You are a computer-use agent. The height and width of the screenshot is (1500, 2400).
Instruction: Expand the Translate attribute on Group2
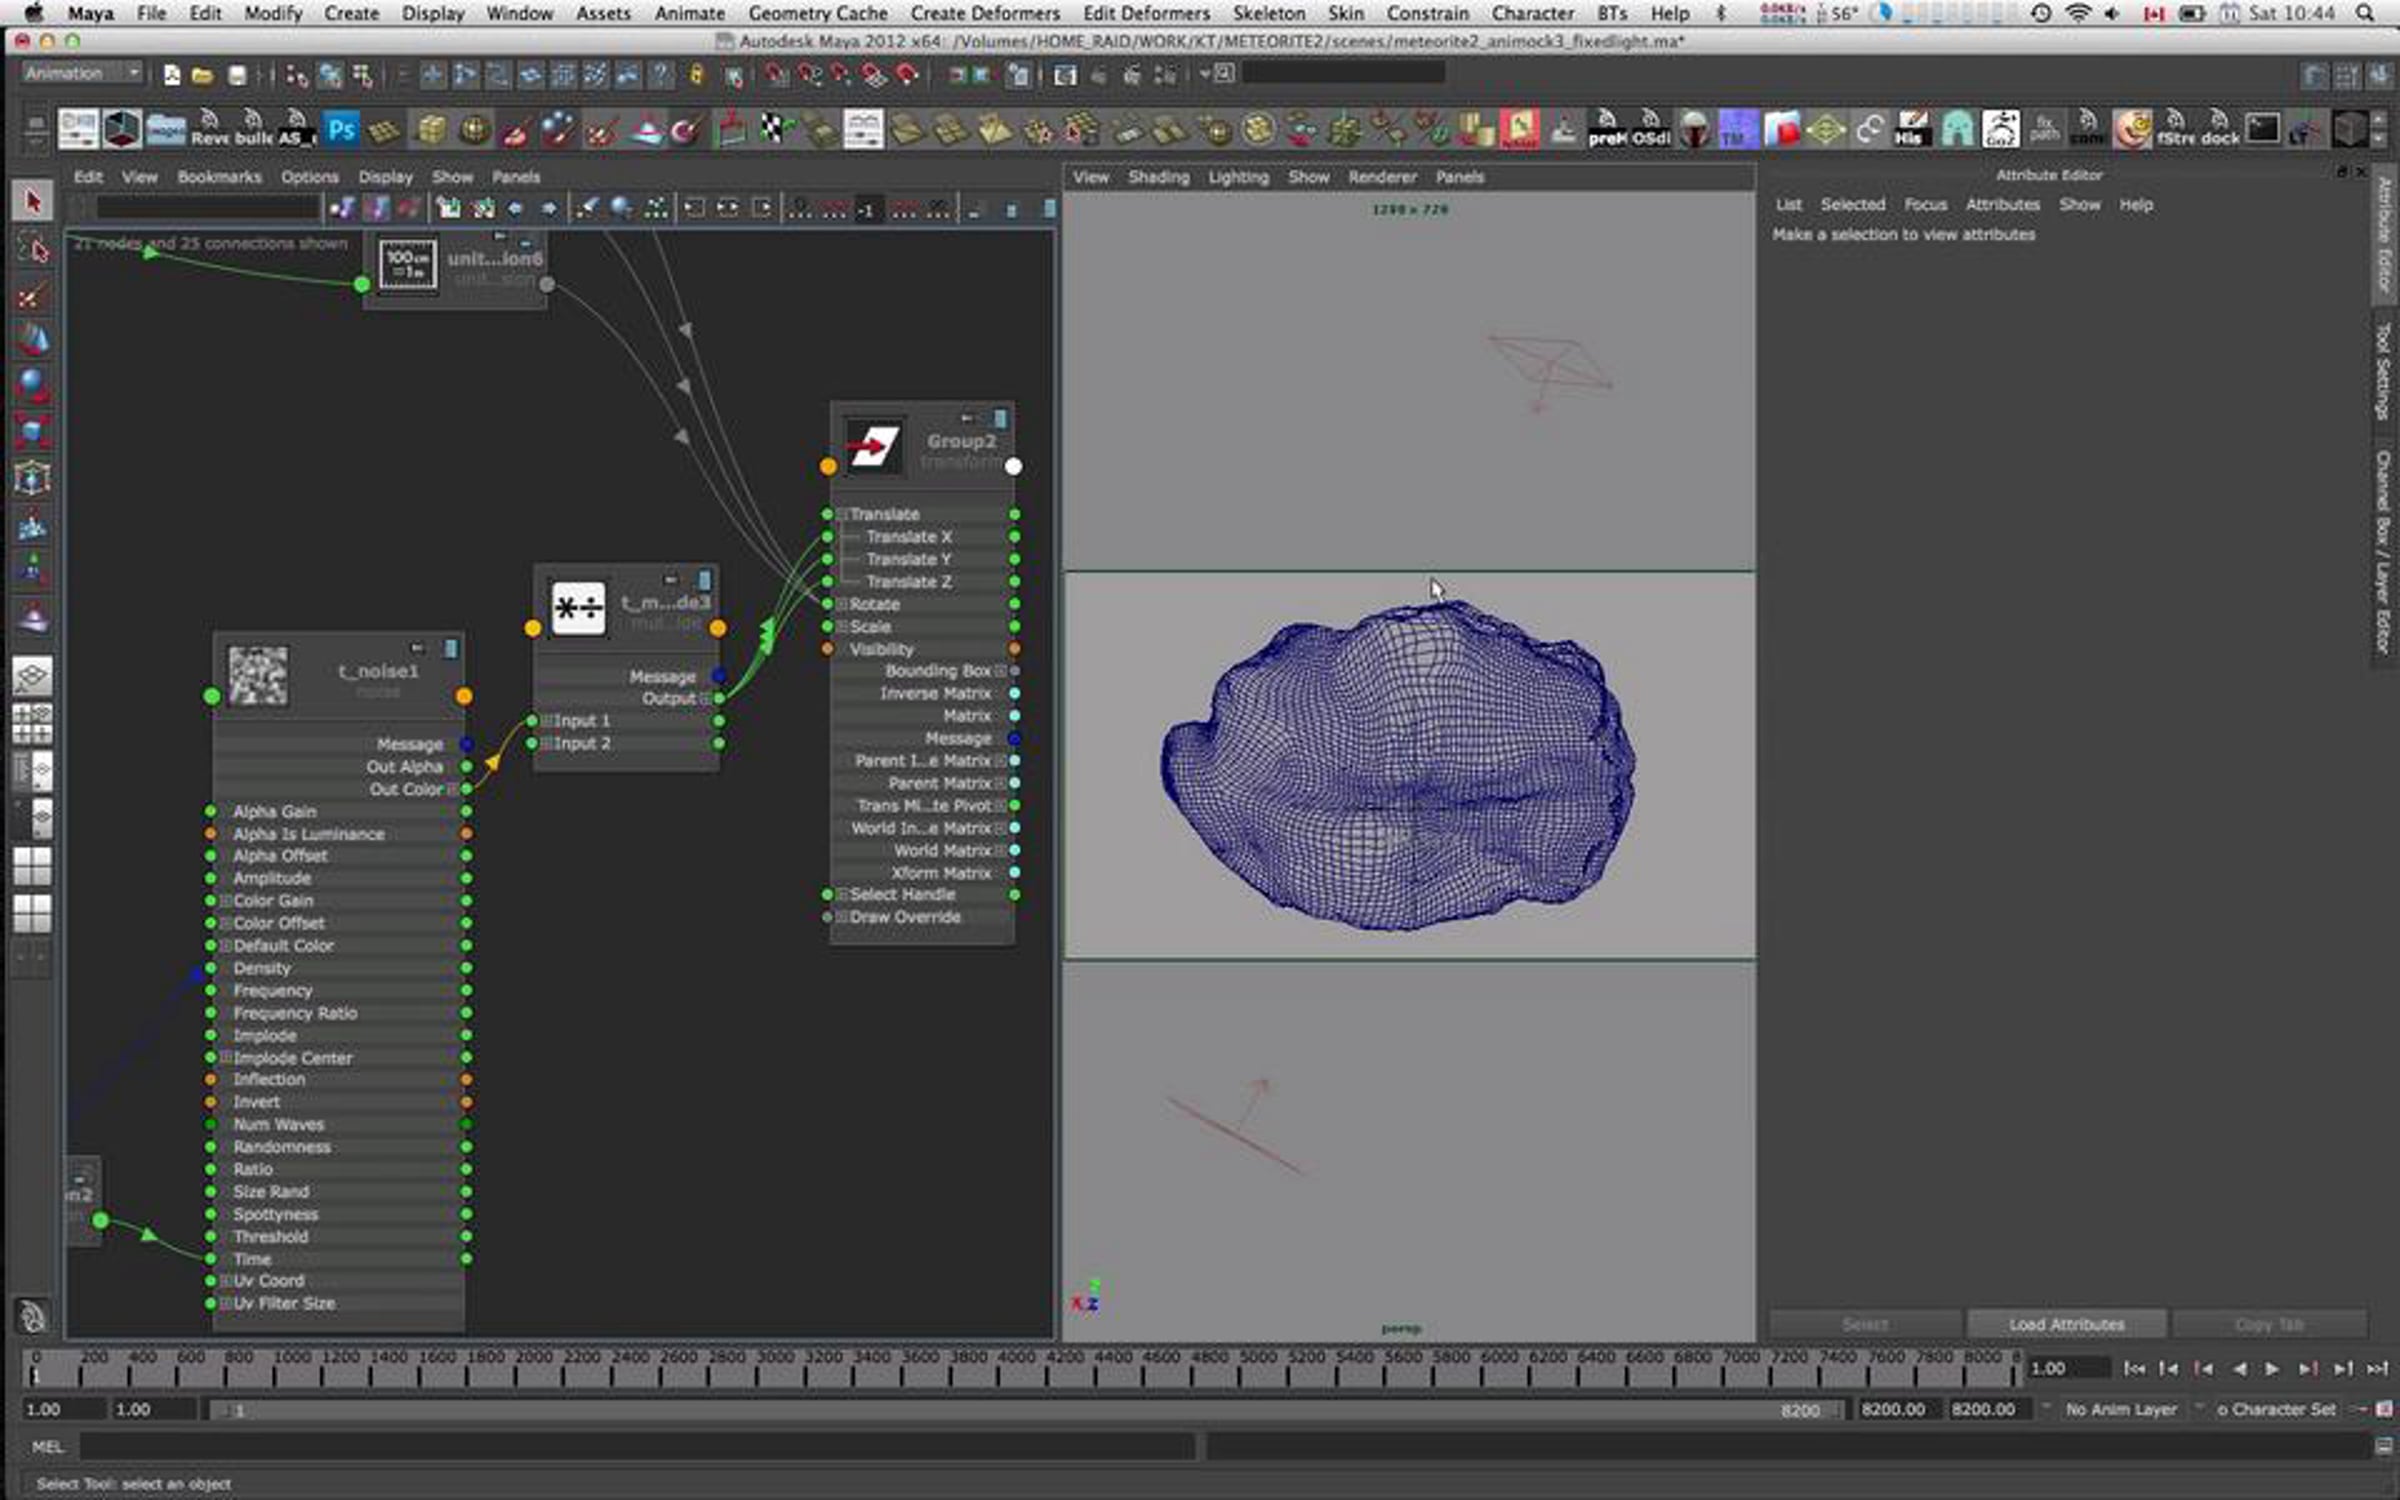point(842,514)
